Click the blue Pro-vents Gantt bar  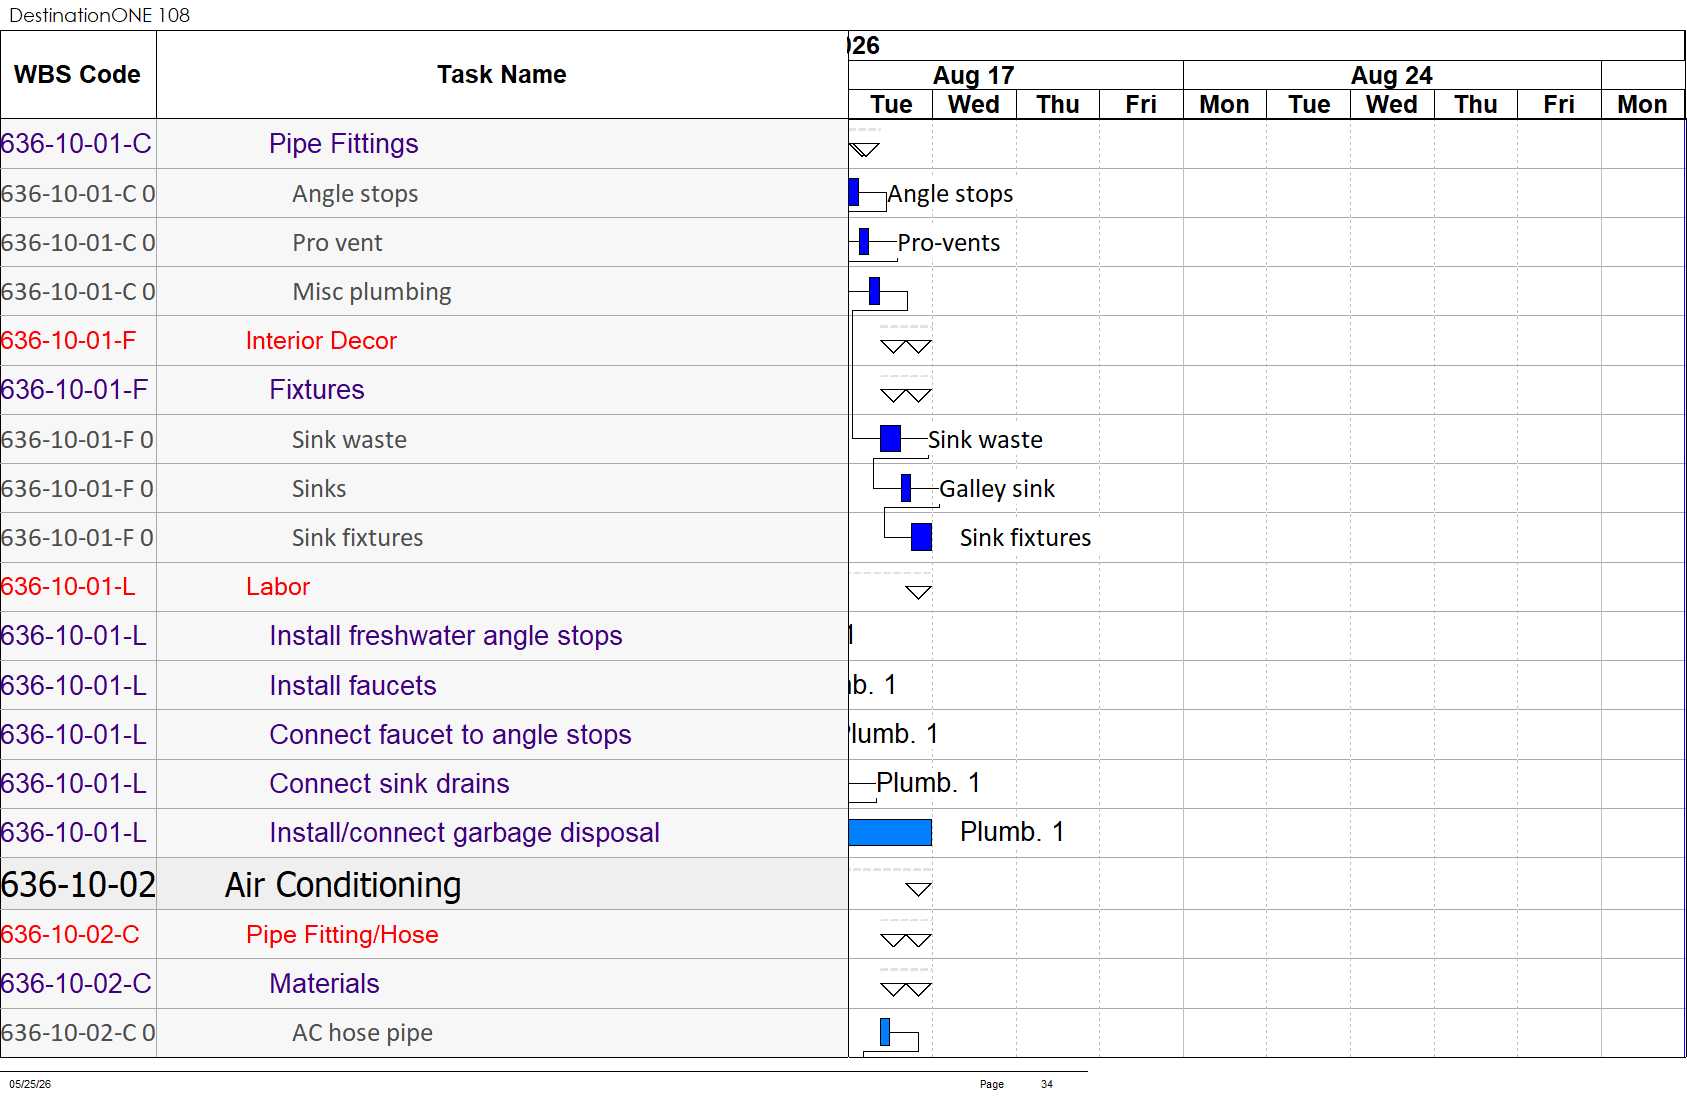tap(864, 241)
